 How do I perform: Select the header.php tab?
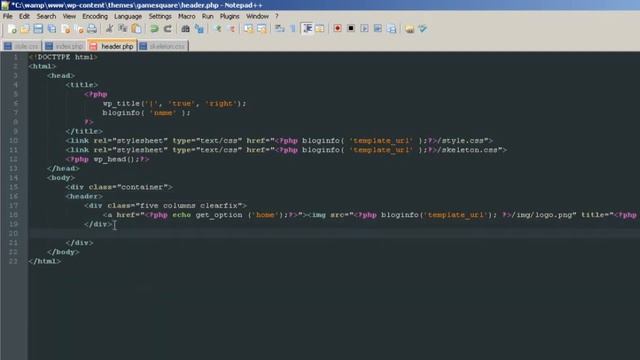[112, 46]
